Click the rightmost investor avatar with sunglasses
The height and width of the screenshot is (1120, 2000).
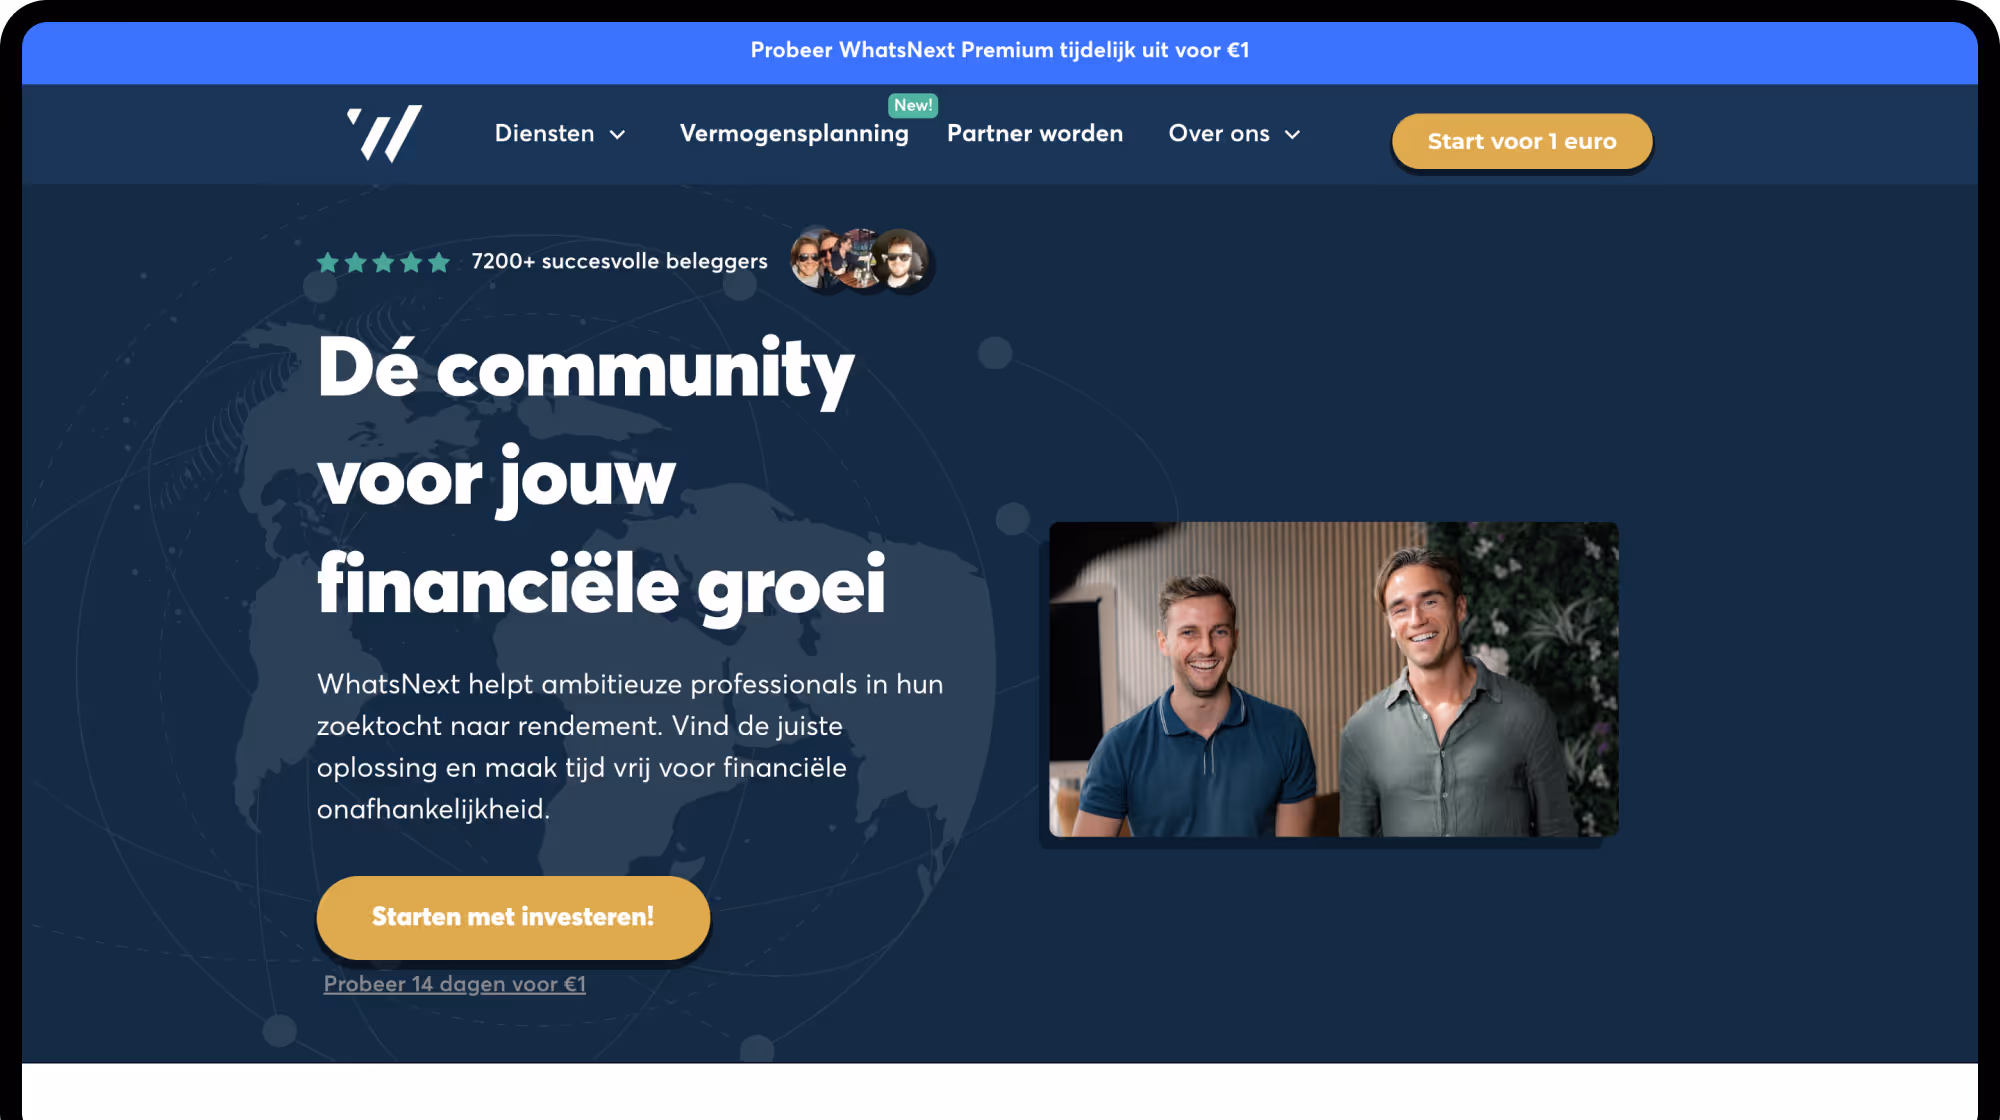[x=901, y=259]
